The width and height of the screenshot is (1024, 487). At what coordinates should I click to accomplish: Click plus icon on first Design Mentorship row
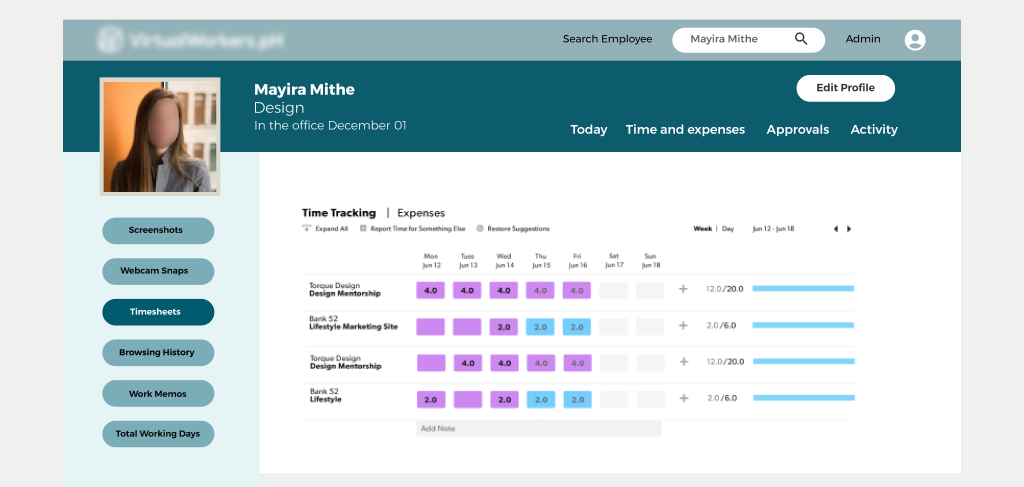coord(684,290)
